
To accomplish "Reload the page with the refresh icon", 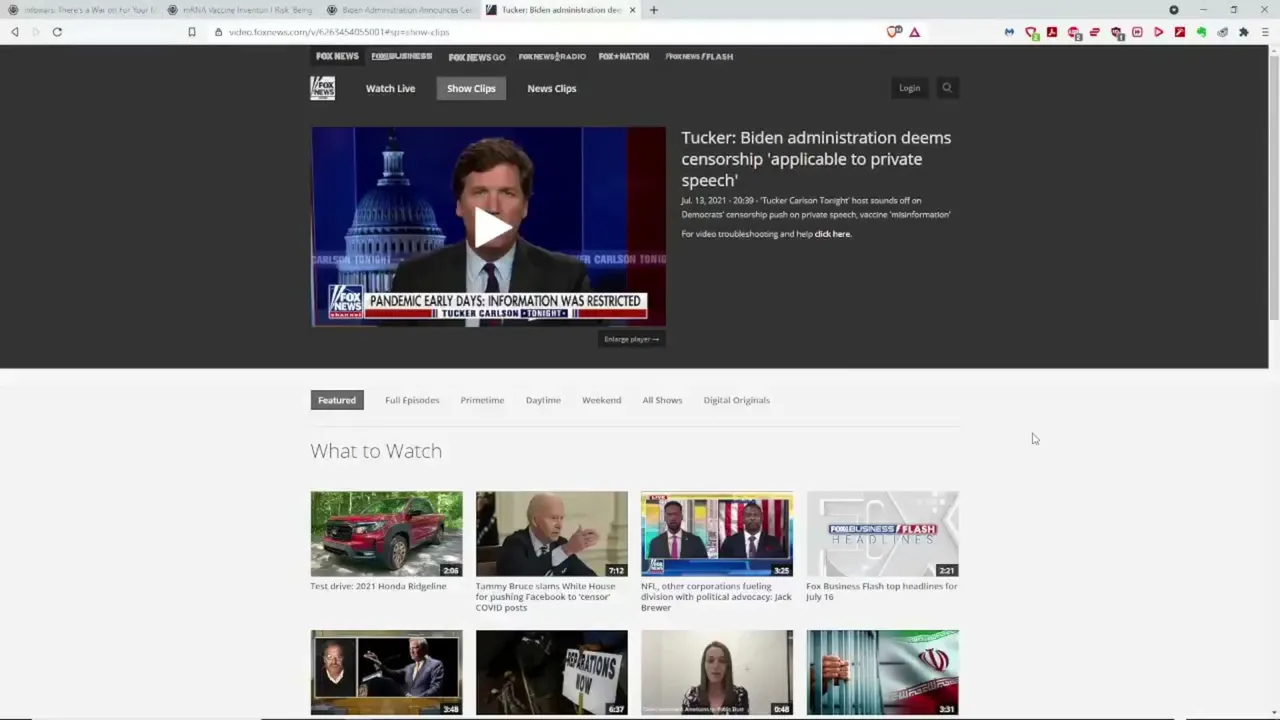I will pyautogui.click(x=57, y=32).
